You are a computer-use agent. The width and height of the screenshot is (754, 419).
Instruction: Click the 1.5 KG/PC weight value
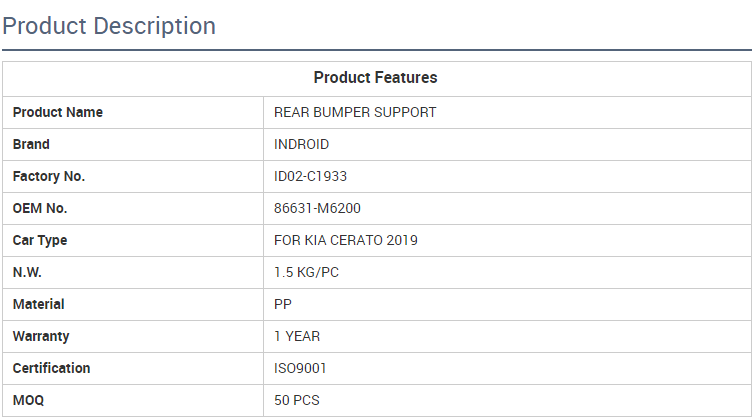306,272
